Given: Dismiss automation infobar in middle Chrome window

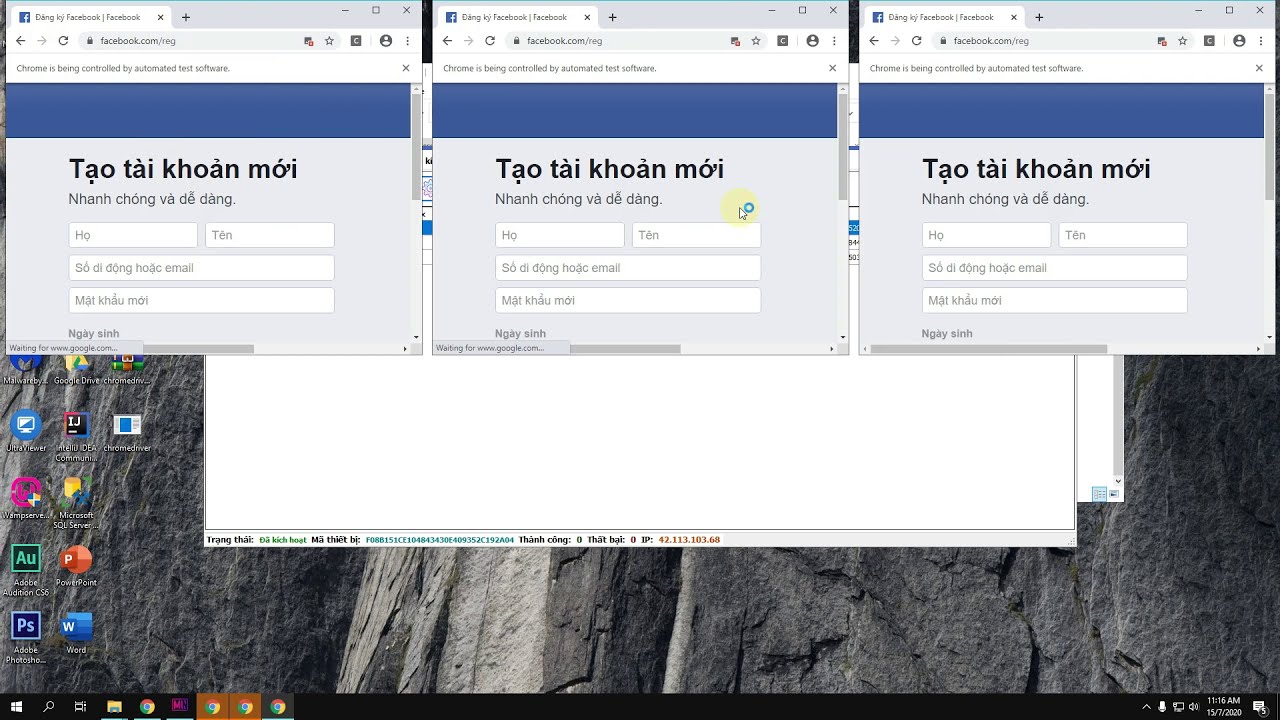Looking at the screenshot, I should click(x=833, y=68).
